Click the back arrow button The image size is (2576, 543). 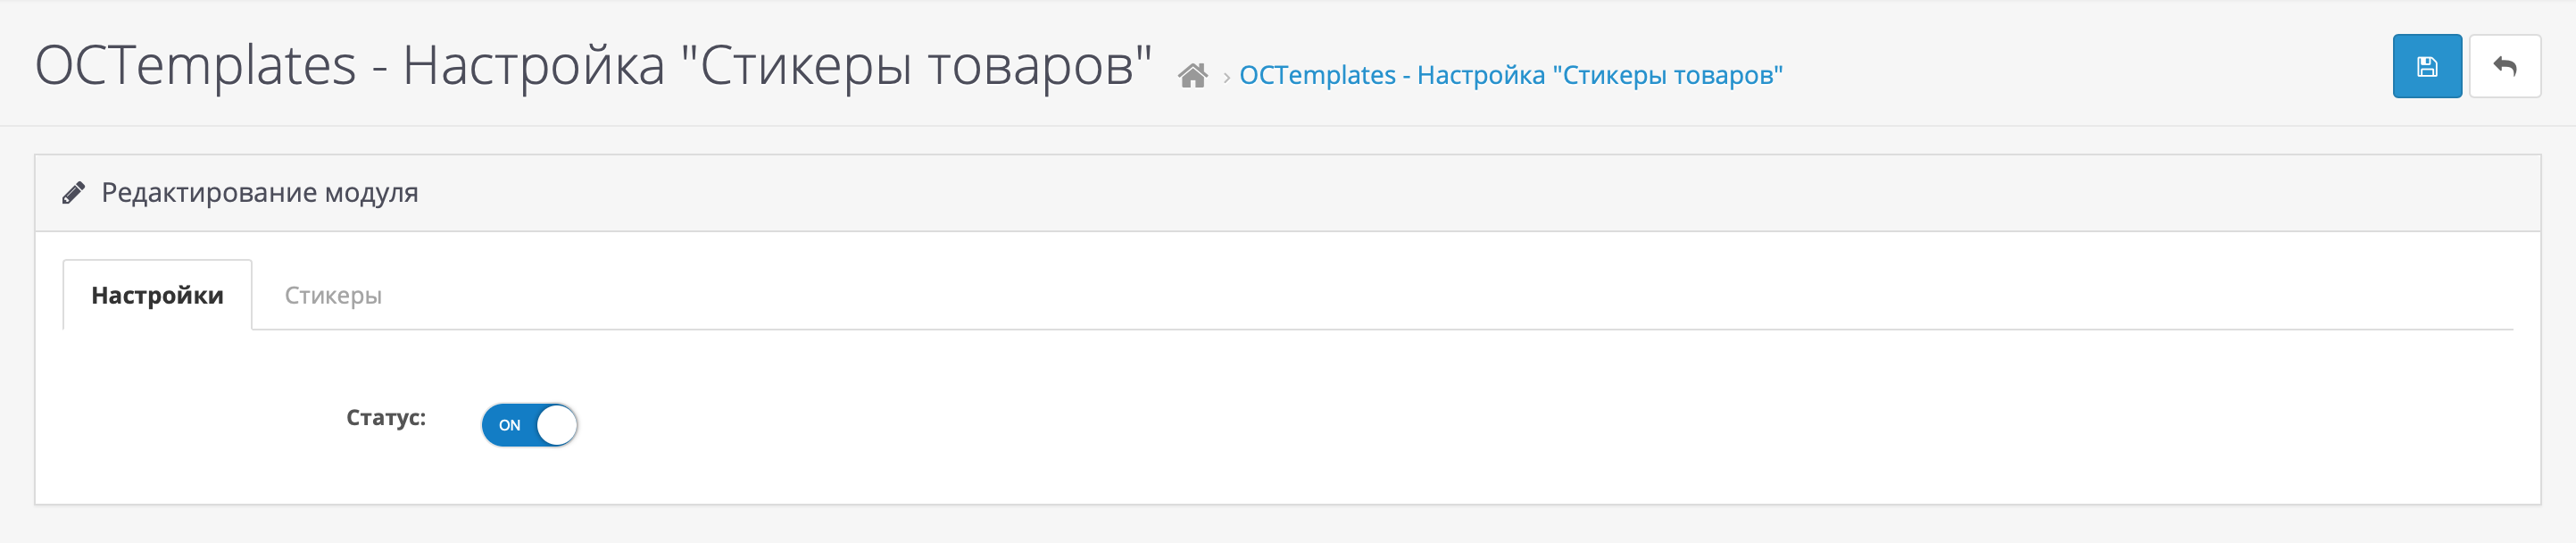click(2504, 66)
